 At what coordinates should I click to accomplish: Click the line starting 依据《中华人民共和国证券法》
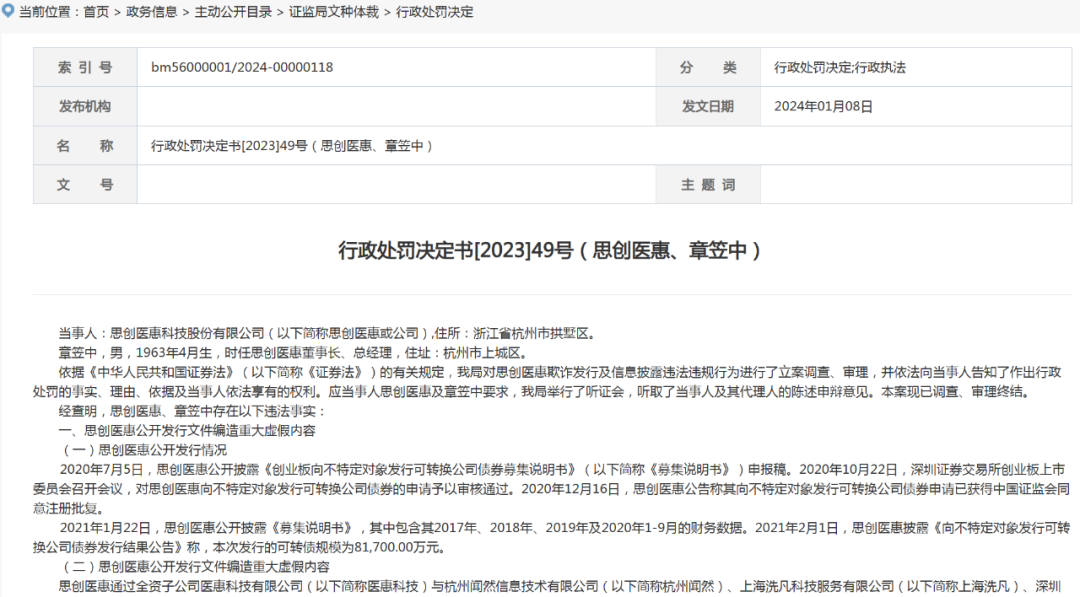560,373
